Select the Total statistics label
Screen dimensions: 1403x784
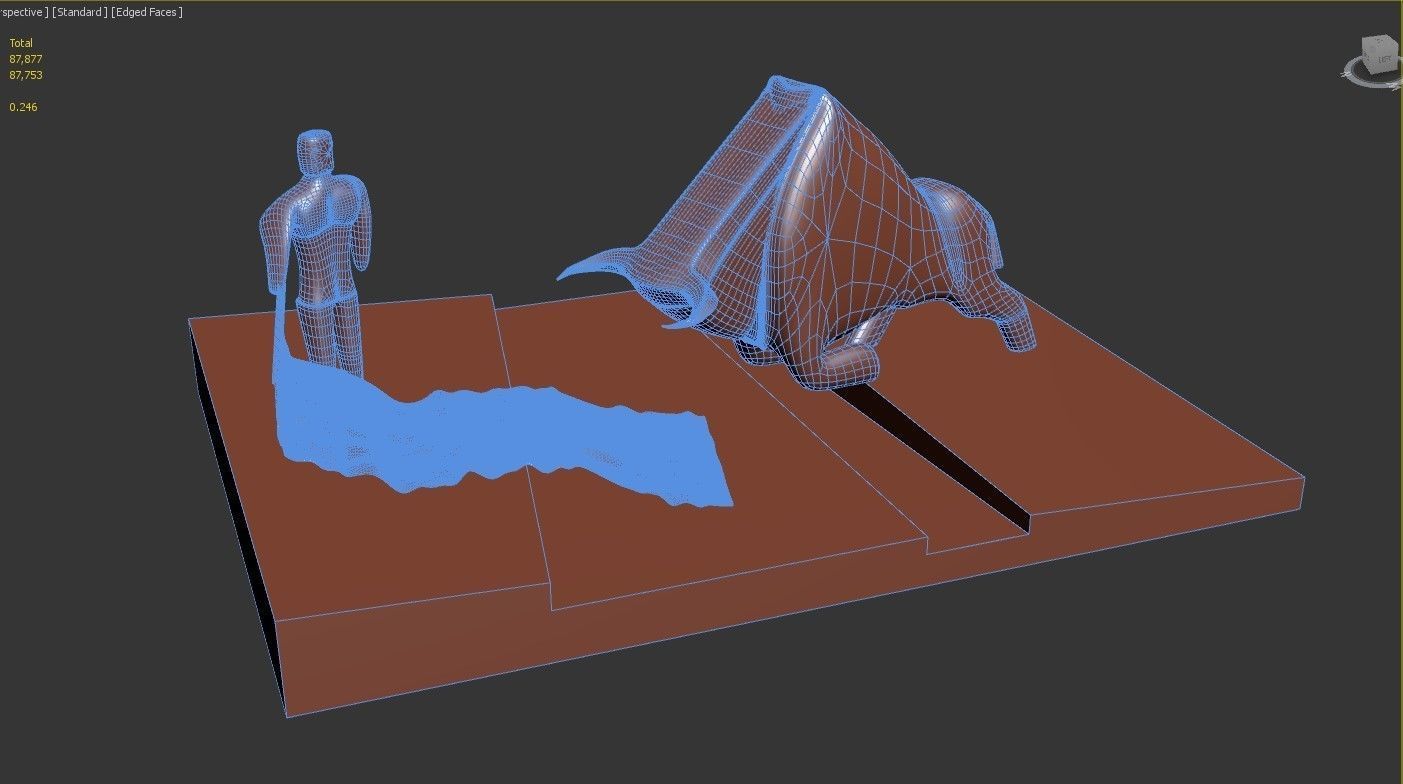pyautogui.click(x=21, y=43)
